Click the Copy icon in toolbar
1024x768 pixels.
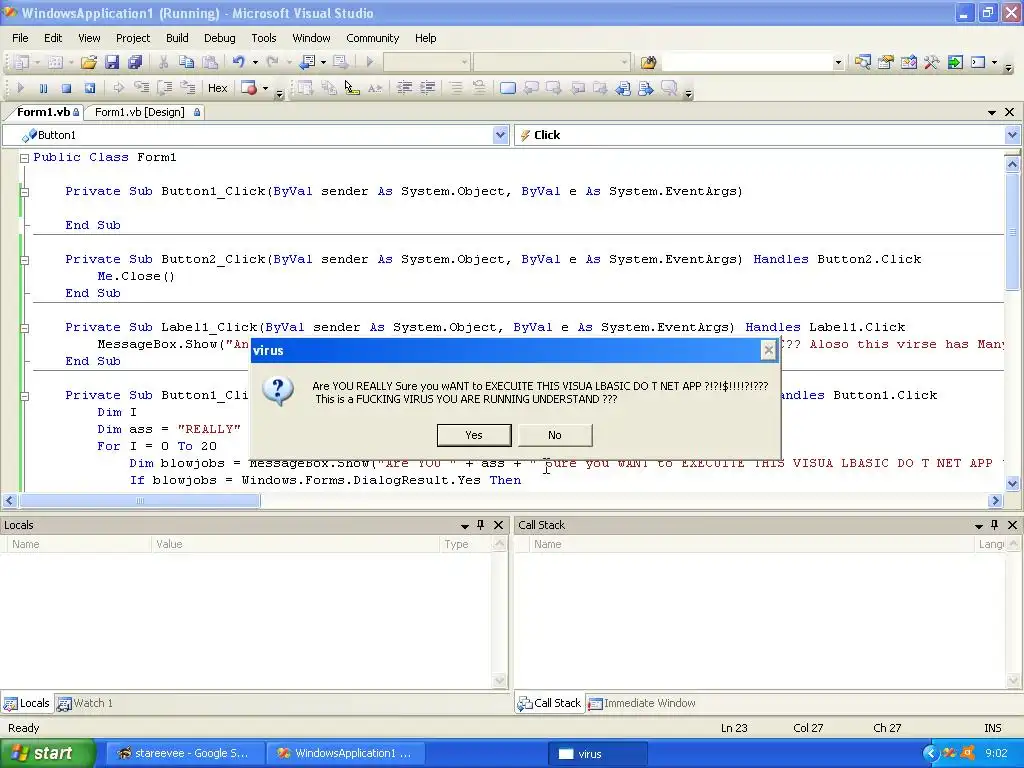coord(186,62)
